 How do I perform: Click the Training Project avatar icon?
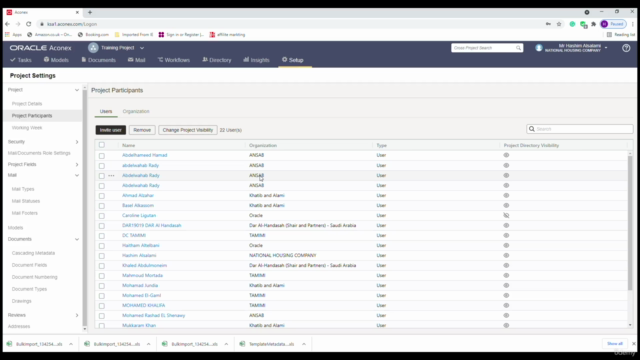93,48
